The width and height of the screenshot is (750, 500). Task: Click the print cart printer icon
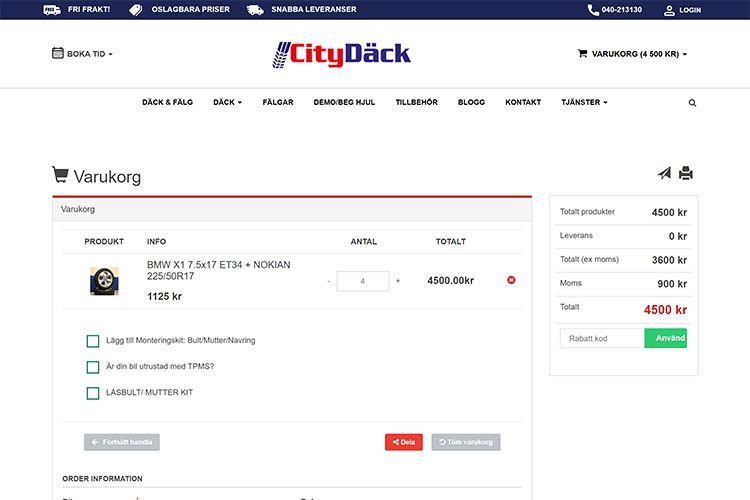tap(686, 173)
